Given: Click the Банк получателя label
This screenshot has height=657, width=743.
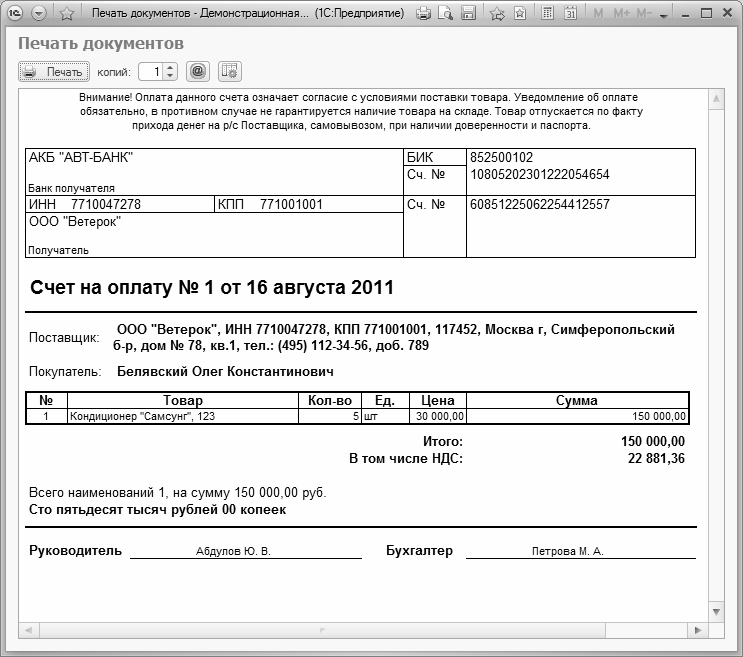Looking at the screenshot, I should coord(71,188).
